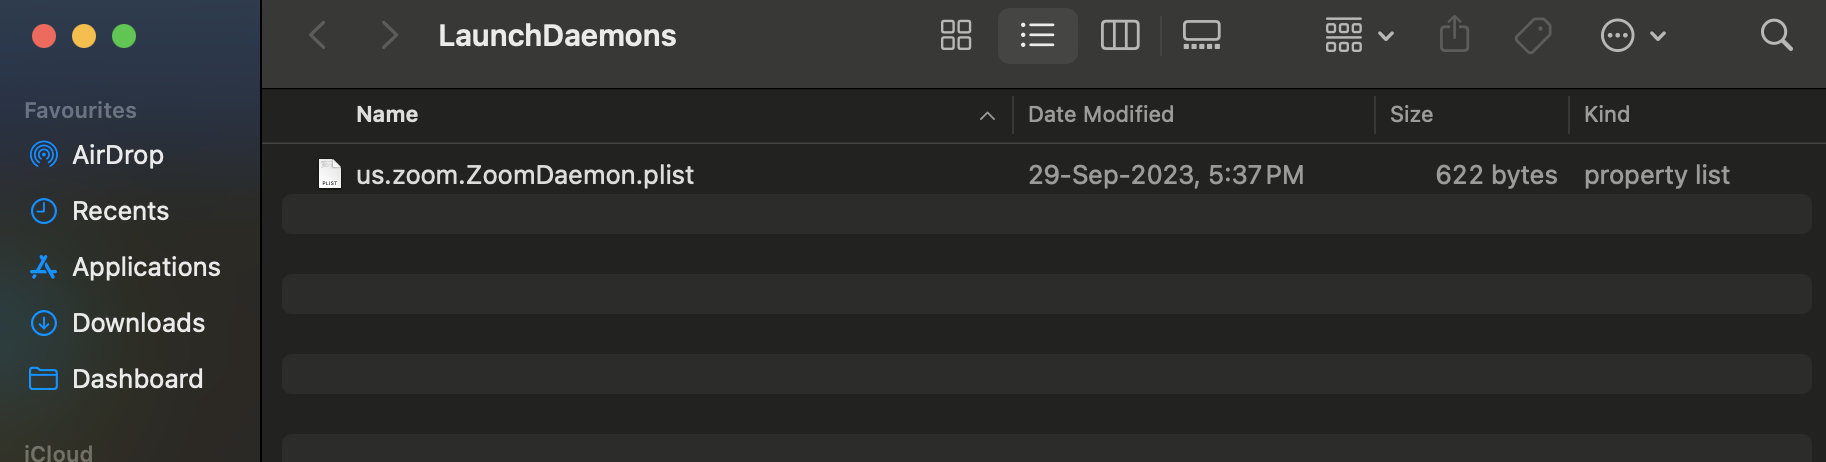The width and height of the screenshot is (1826, 462).
Task: Sort by Size column header
Action: (x=1411, y=115)
